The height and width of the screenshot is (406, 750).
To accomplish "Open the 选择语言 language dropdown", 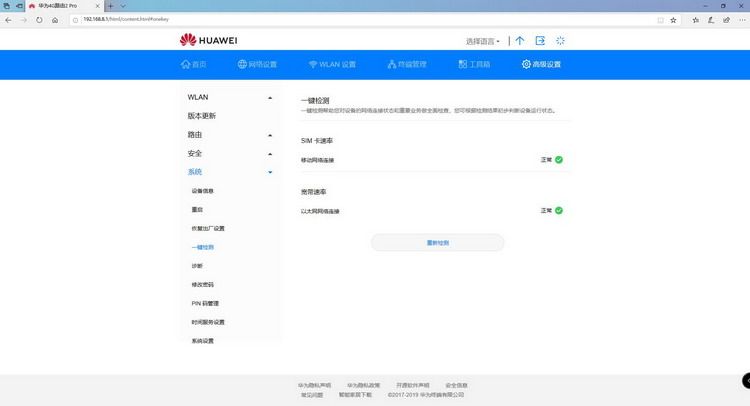I will [x=482, y=42].
